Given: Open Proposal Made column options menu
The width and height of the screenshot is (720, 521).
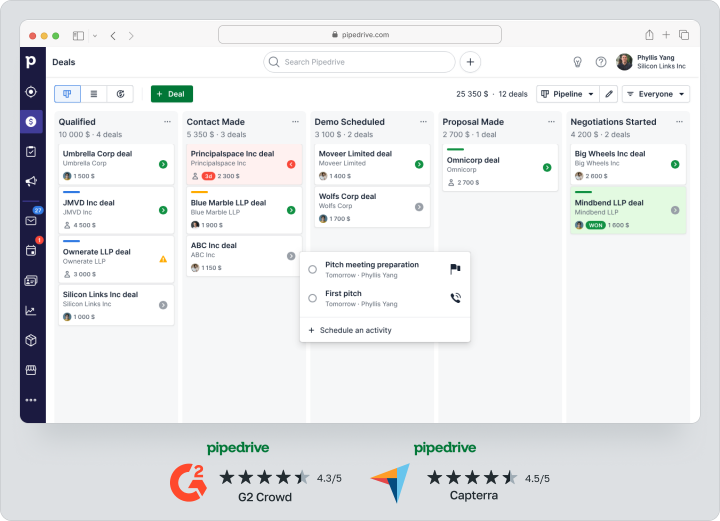Looking at the screenshot, I should pos(551,122).
